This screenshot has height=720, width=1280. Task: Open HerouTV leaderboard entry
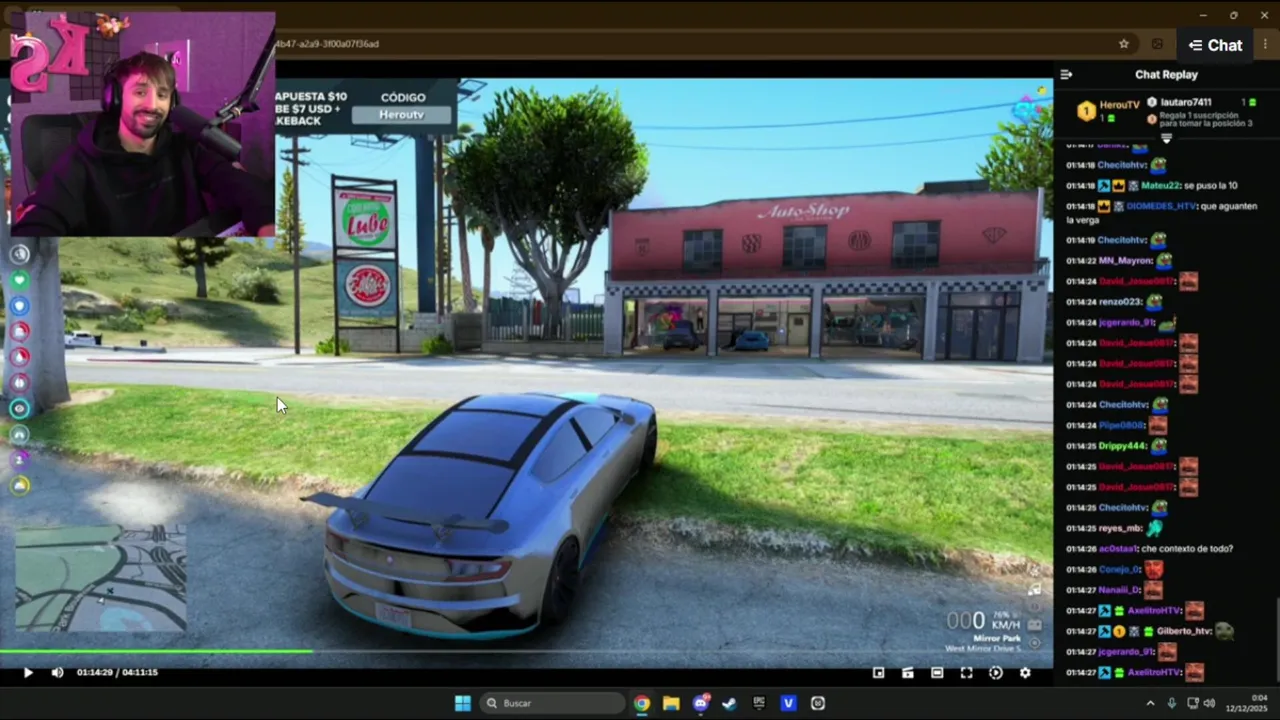(1109, 110)
